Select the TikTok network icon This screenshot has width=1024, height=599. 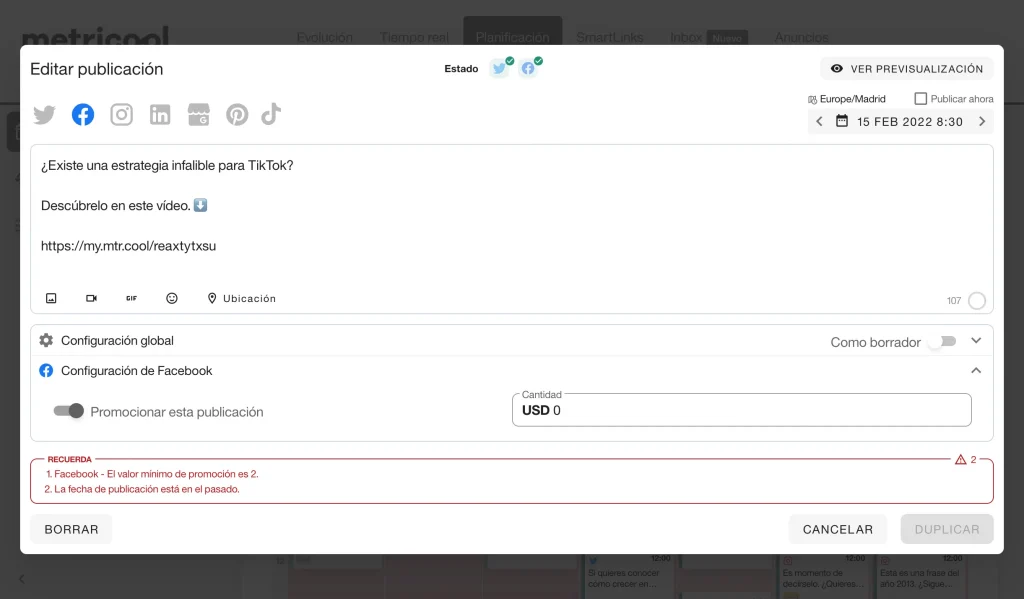[271, 115]
